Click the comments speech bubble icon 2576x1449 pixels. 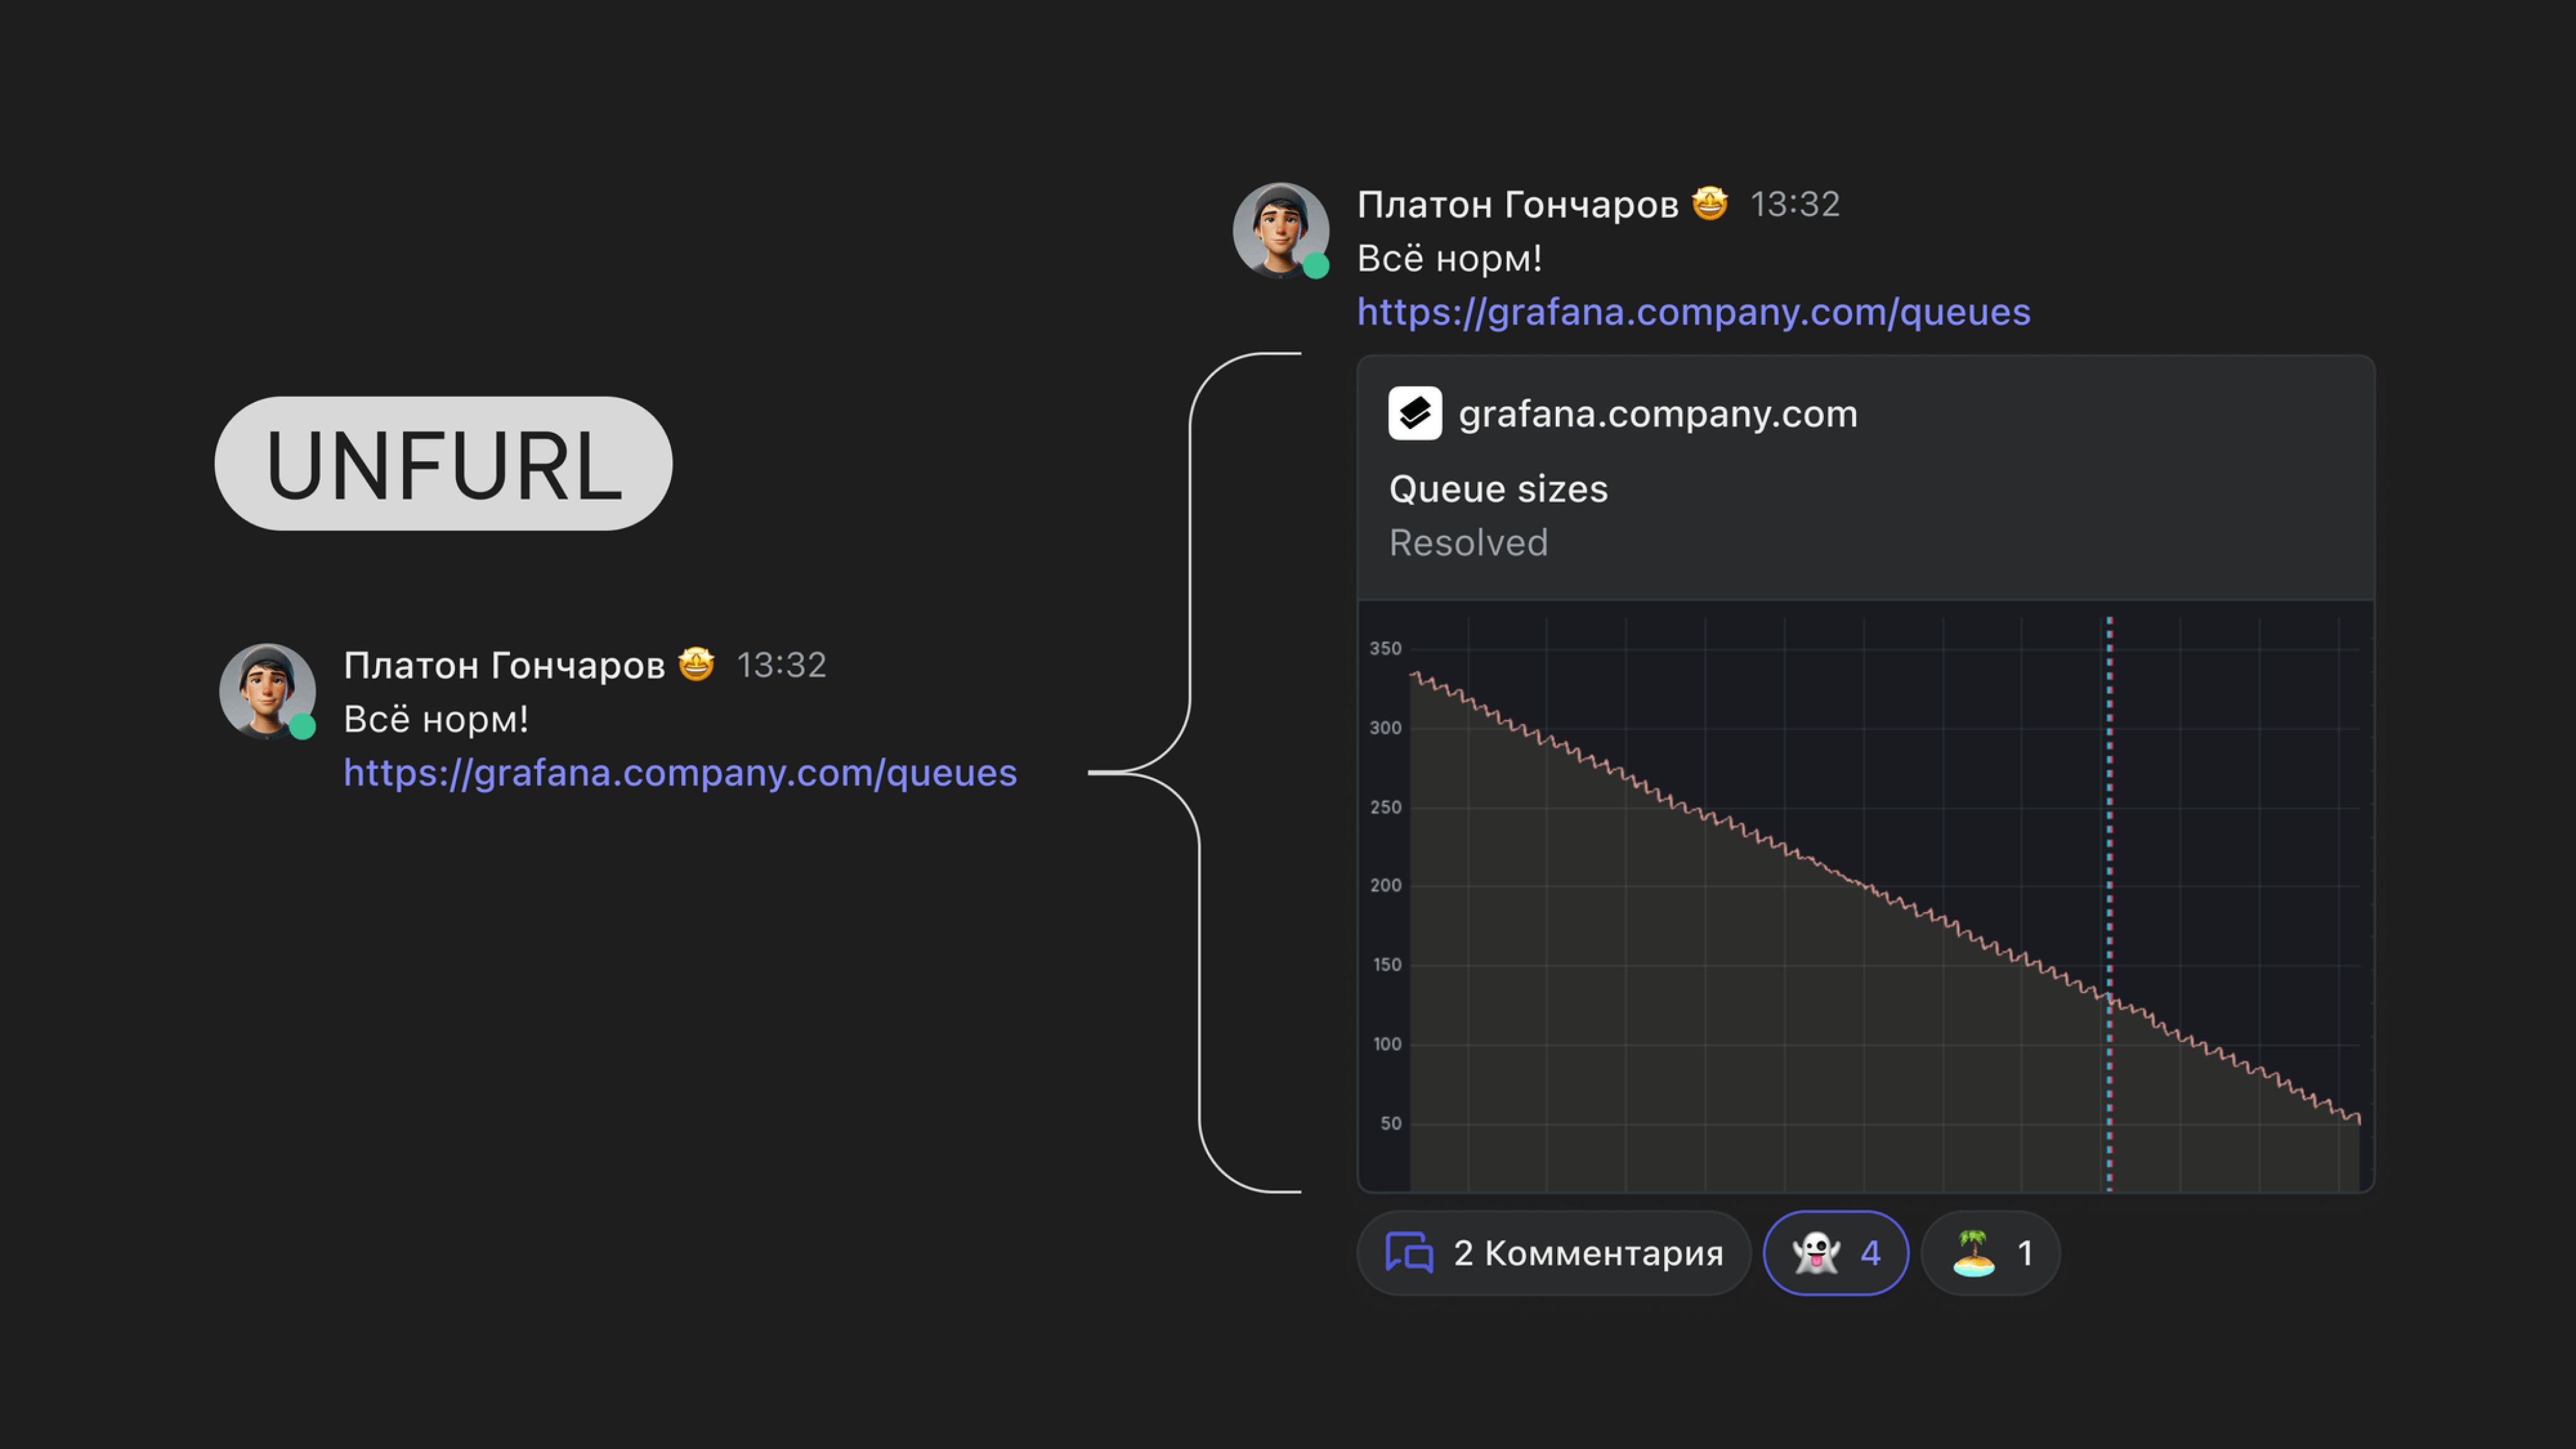[x=1409, y=1253]
